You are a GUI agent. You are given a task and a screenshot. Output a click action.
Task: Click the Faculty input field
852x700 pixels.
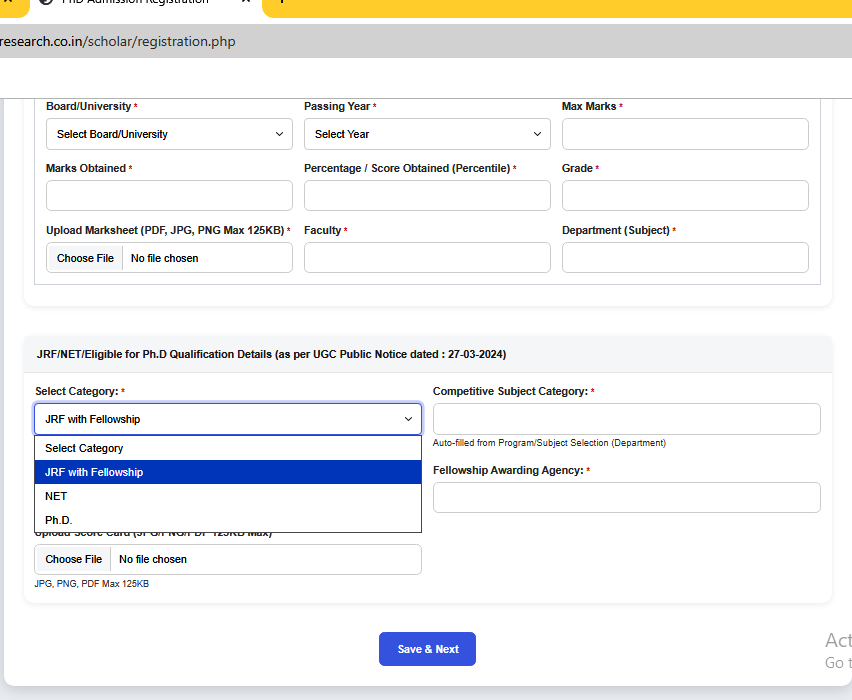tap(427, 258)
